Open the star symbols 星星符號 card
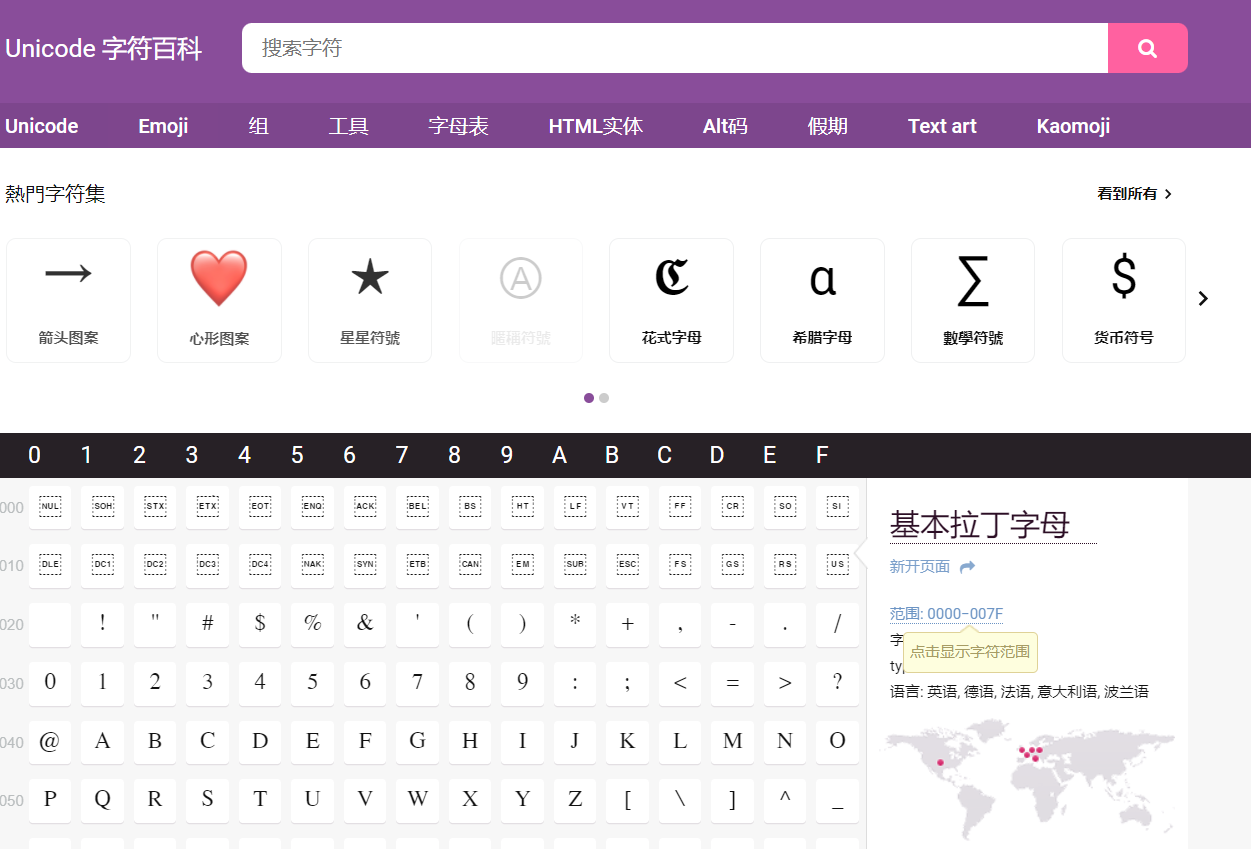This screenshot has height=849, width=1251. pos(370,300)
